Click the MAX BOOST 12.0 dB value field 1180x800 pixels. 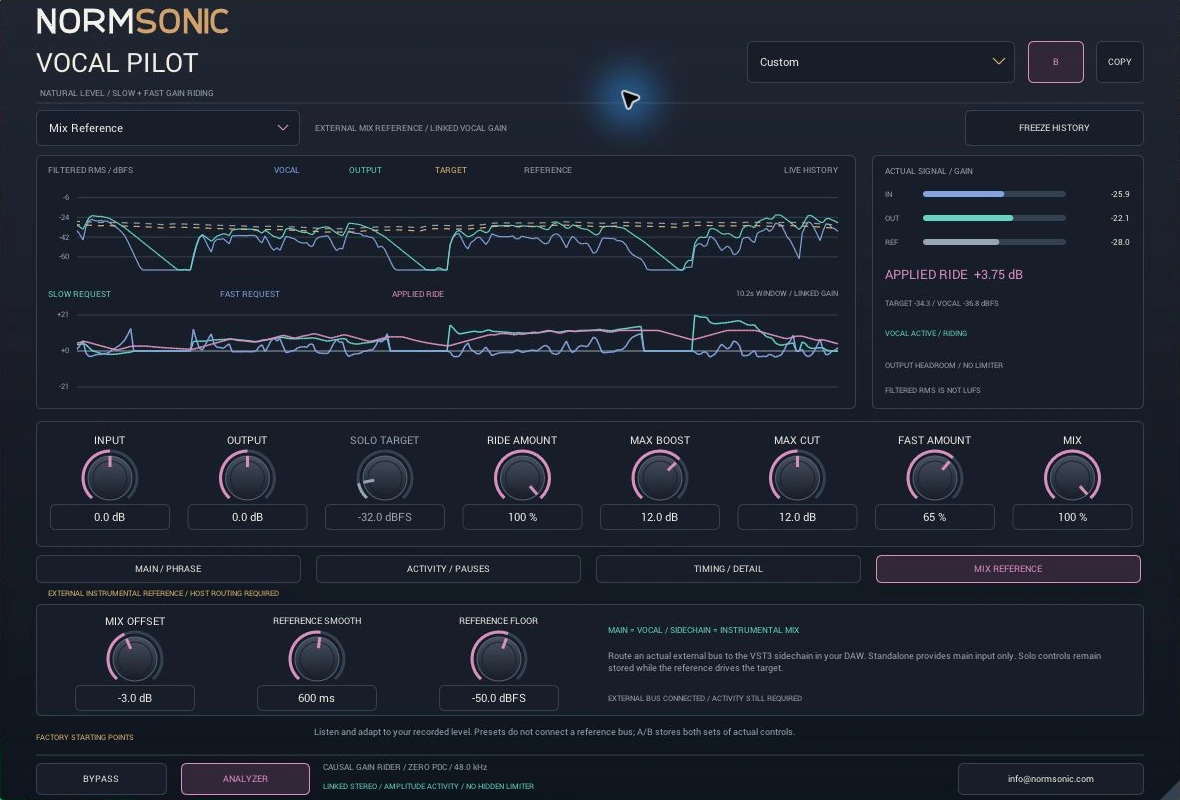659,517
